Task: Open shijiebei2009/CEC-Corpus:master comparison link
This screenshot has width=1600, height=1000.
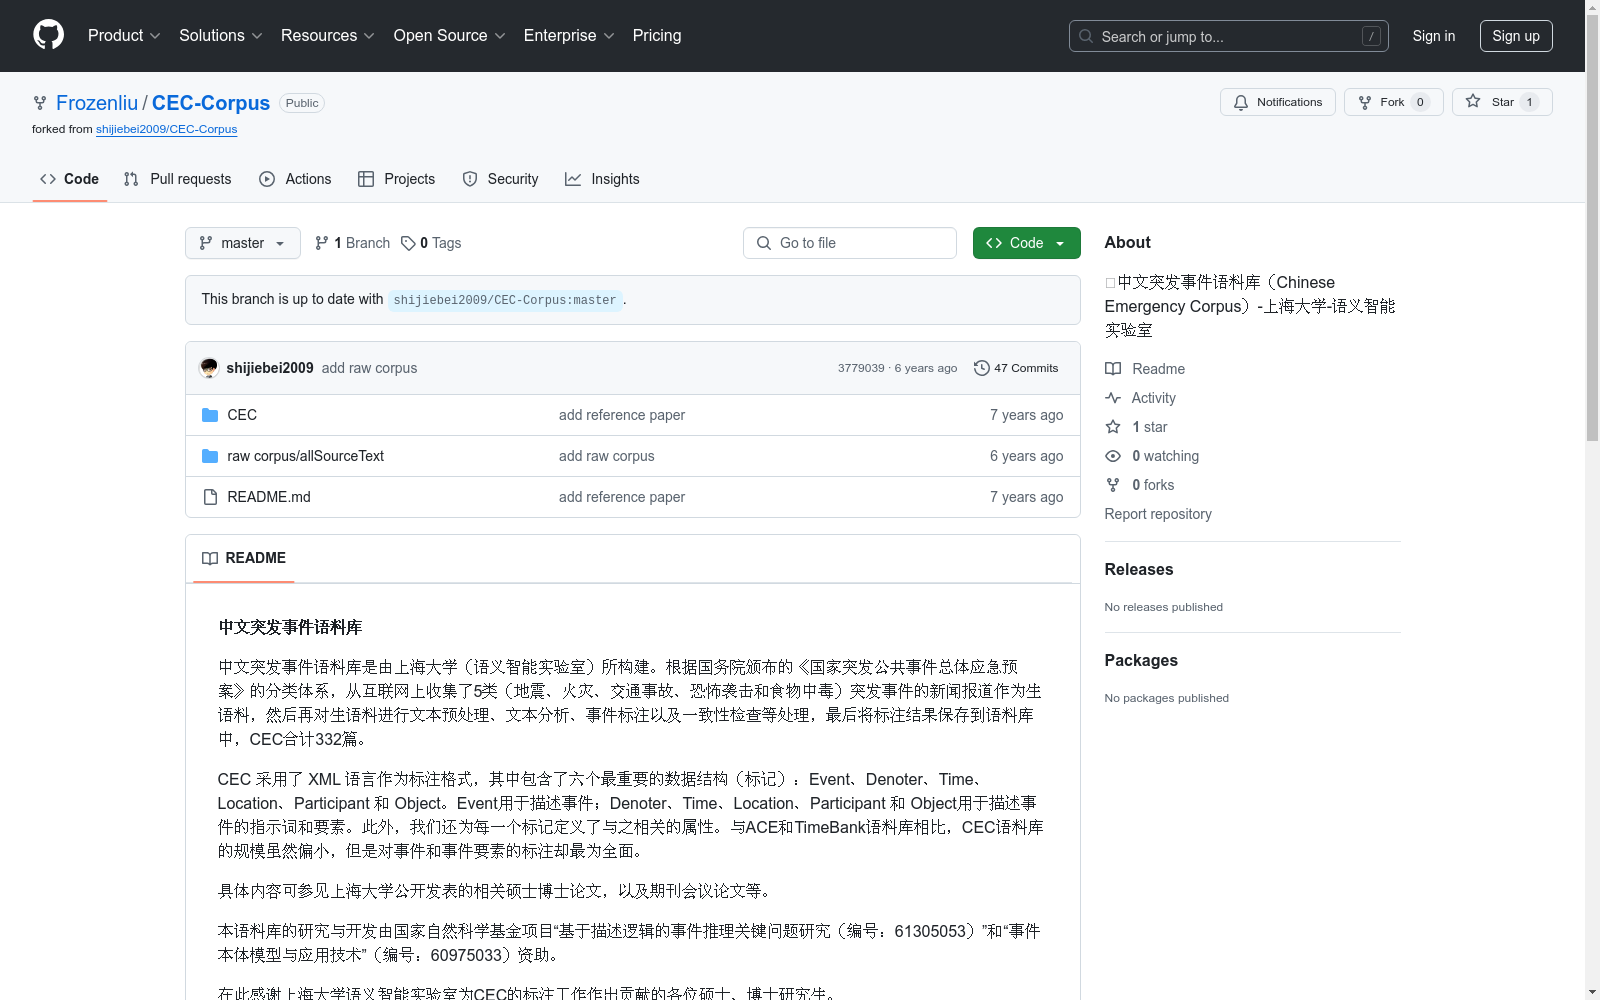Action: click(x=505, y=300)
